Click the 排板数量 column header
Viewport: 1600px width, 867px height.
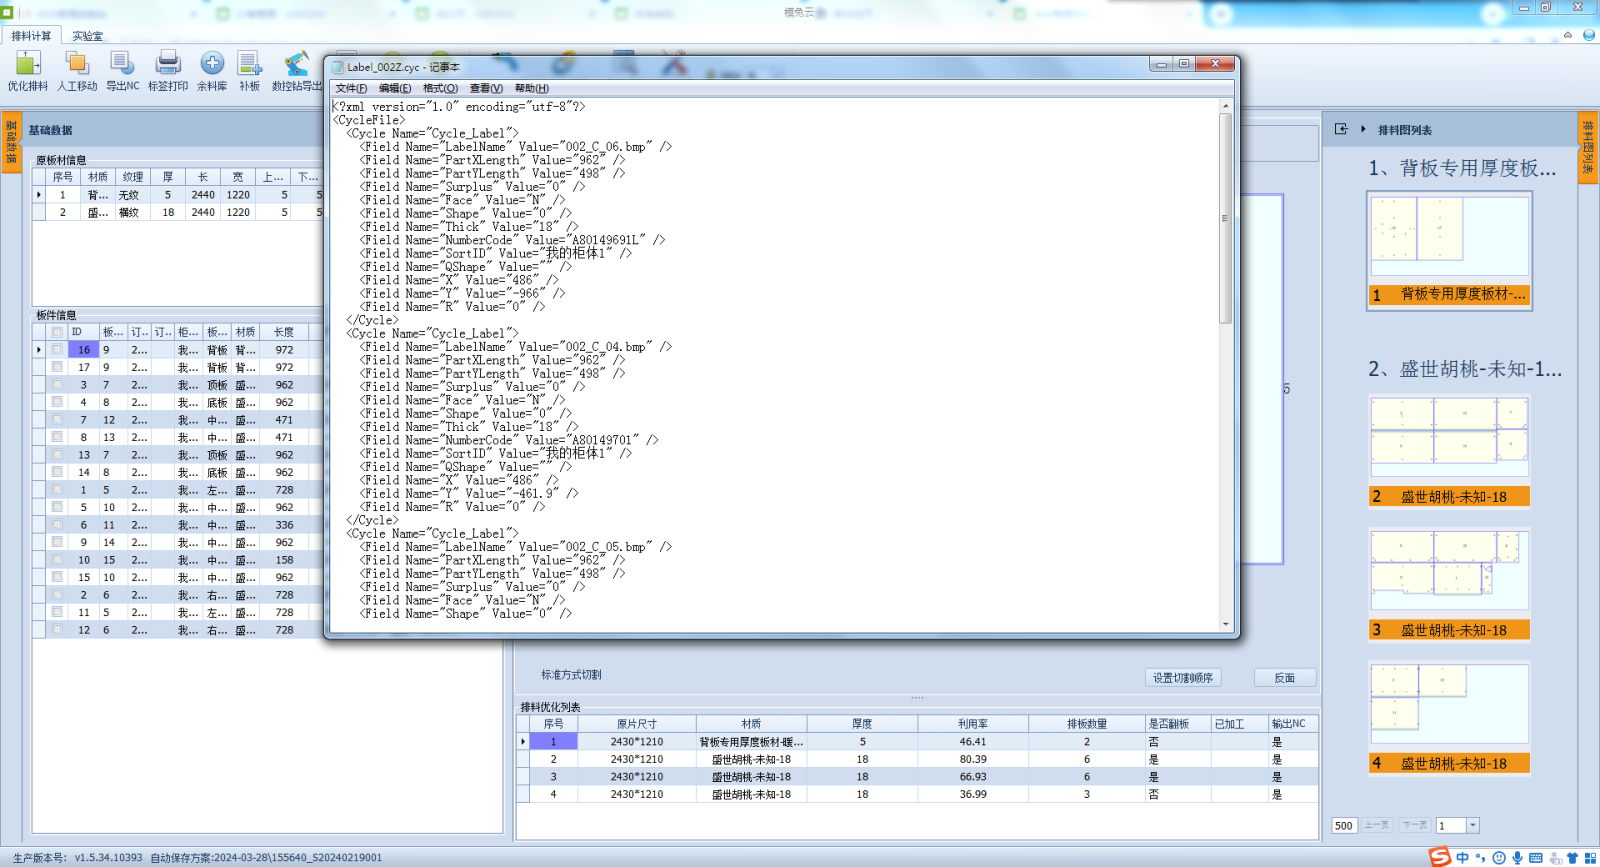pyautogui.click(x=1087, y=723)
